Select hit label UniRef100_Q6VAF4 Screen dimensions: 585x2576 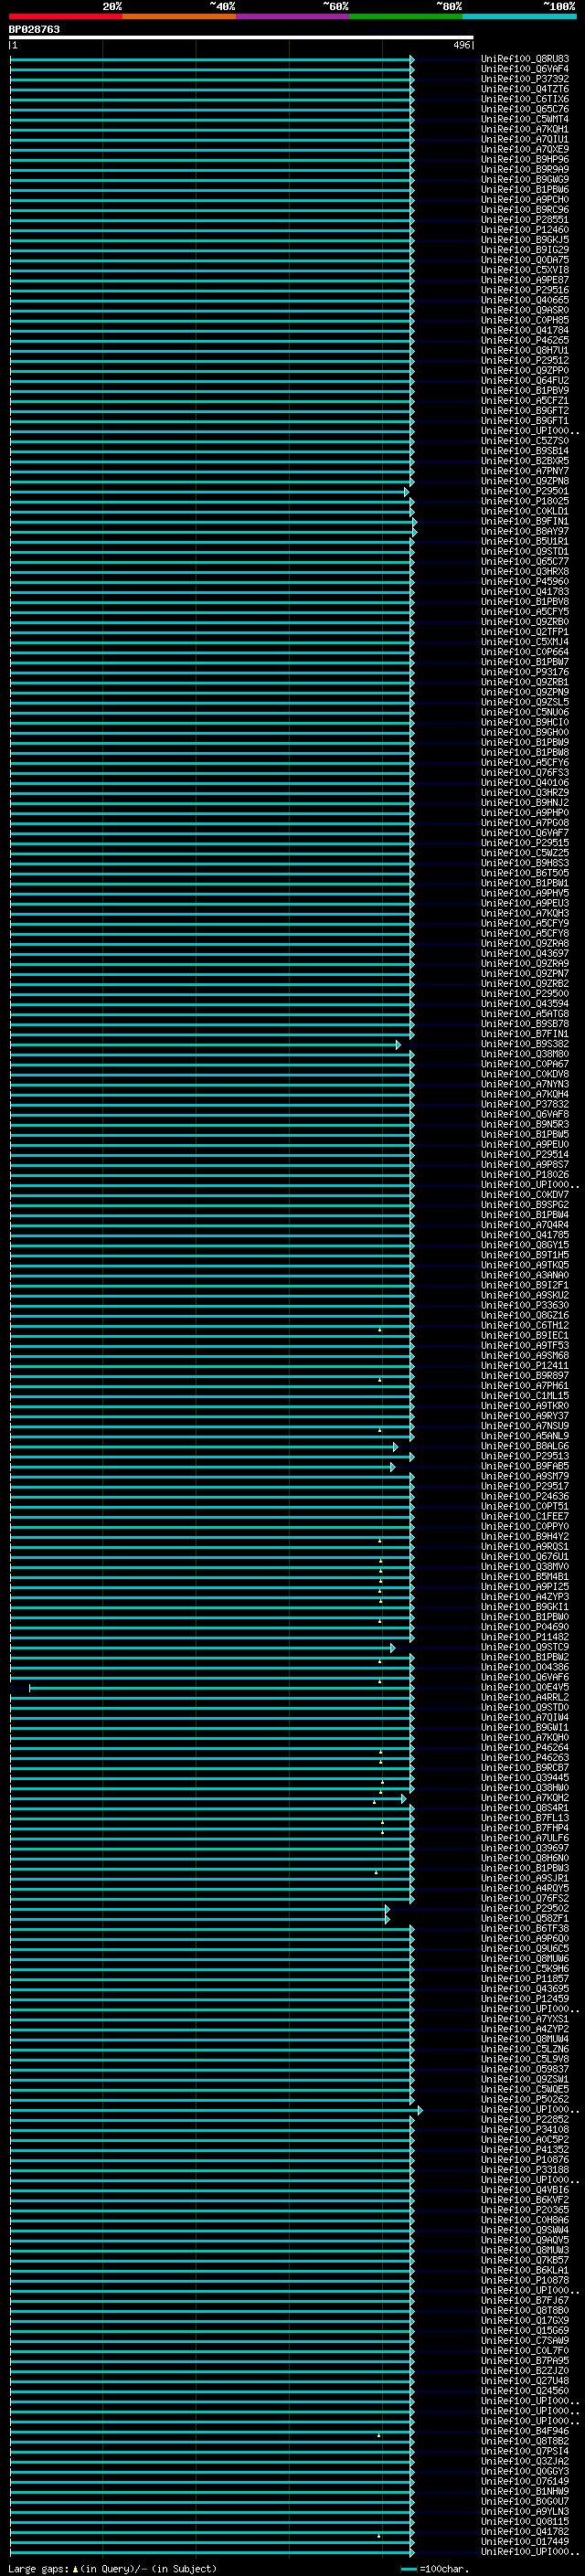525,69
